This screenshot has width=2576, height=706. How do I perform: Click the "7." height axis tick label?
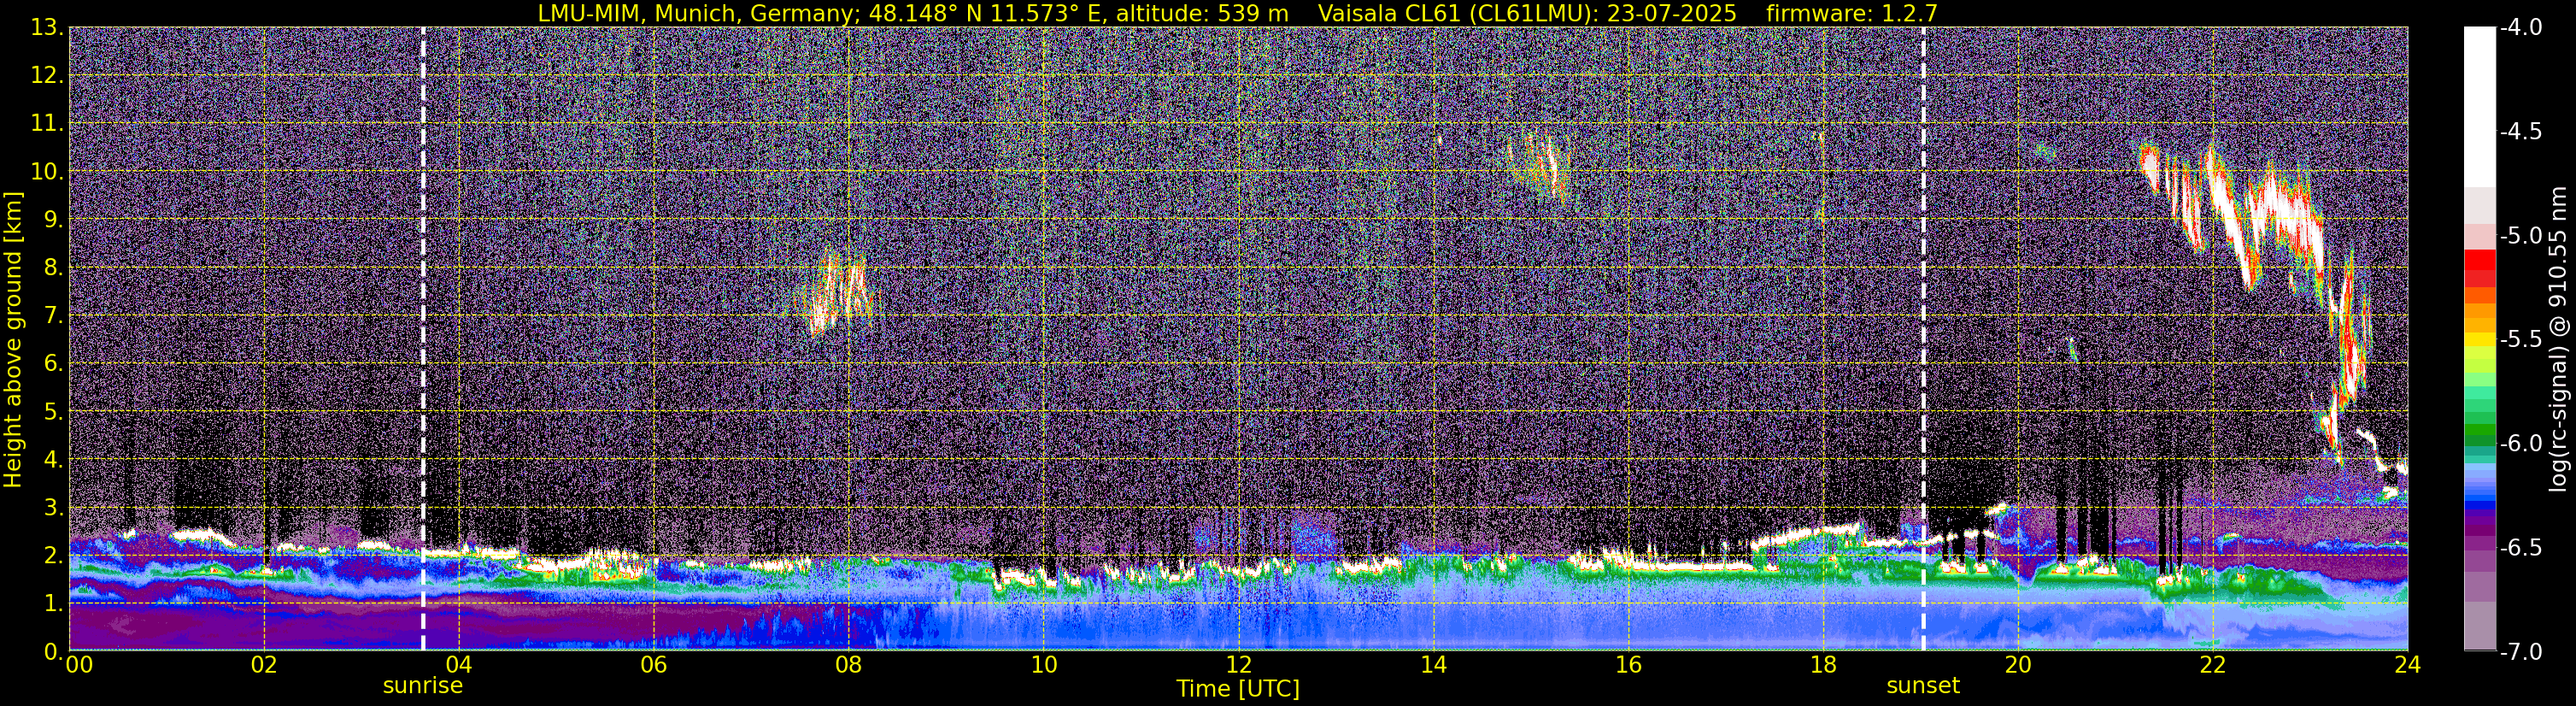click(54, 315)
